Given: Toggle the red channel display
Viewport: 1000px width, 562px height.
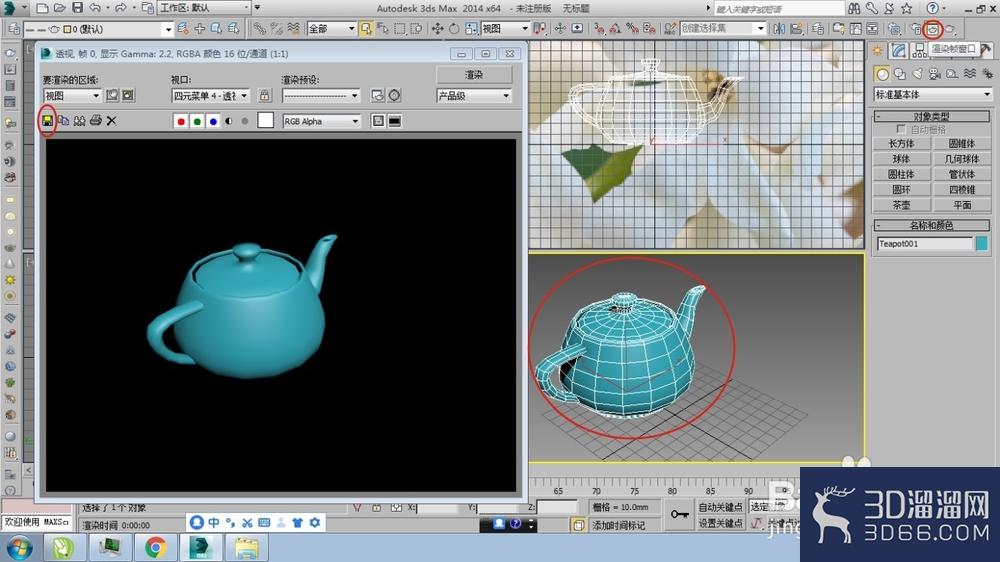Looking at the screenshot, I should (x=180, y=121).
